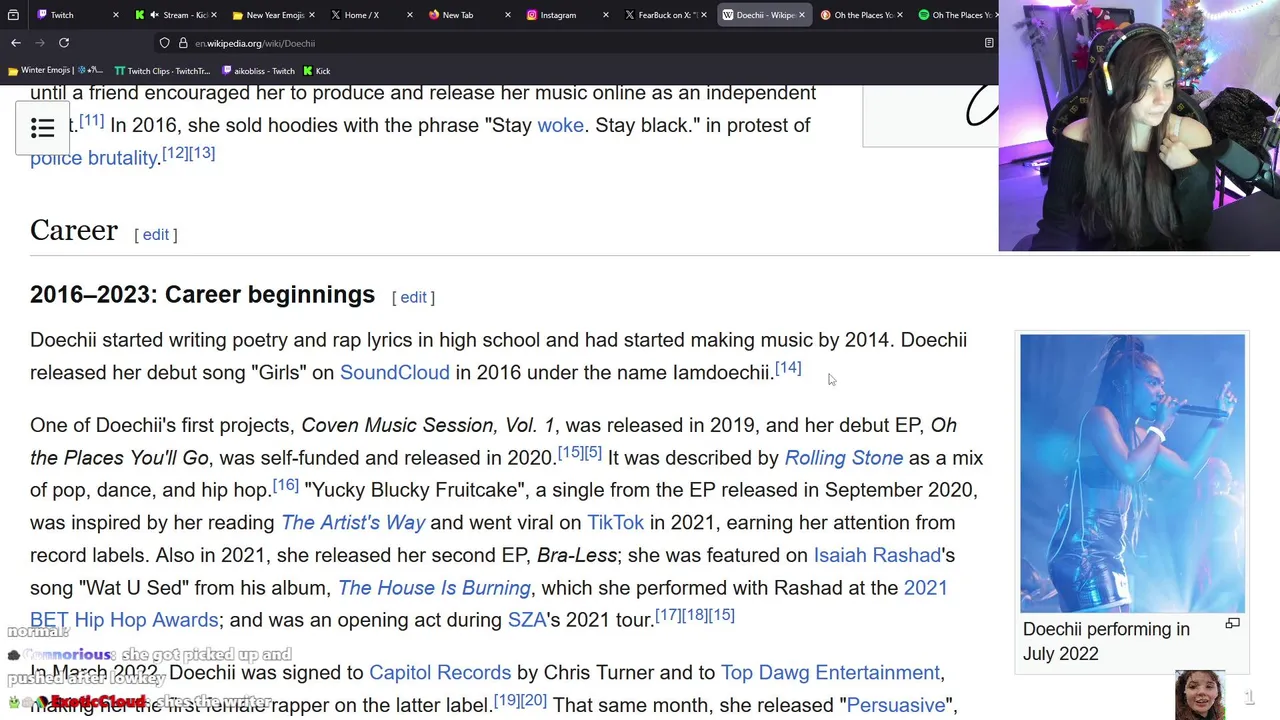Open citation 11

[x=91, y=120]
